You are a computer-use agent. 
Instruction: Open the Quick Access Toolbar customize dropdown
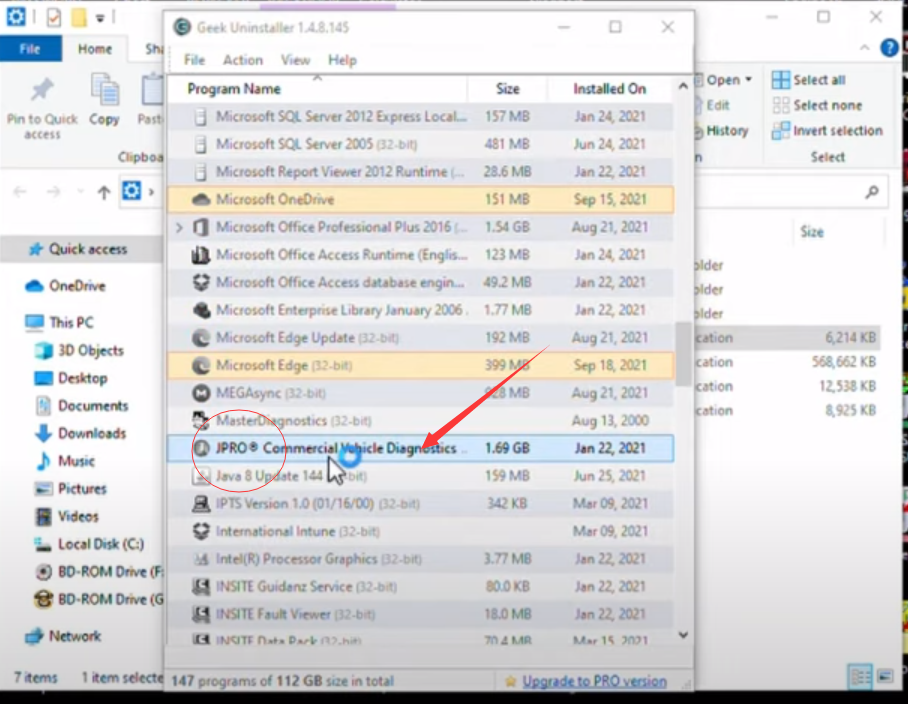tap(100, 18)
